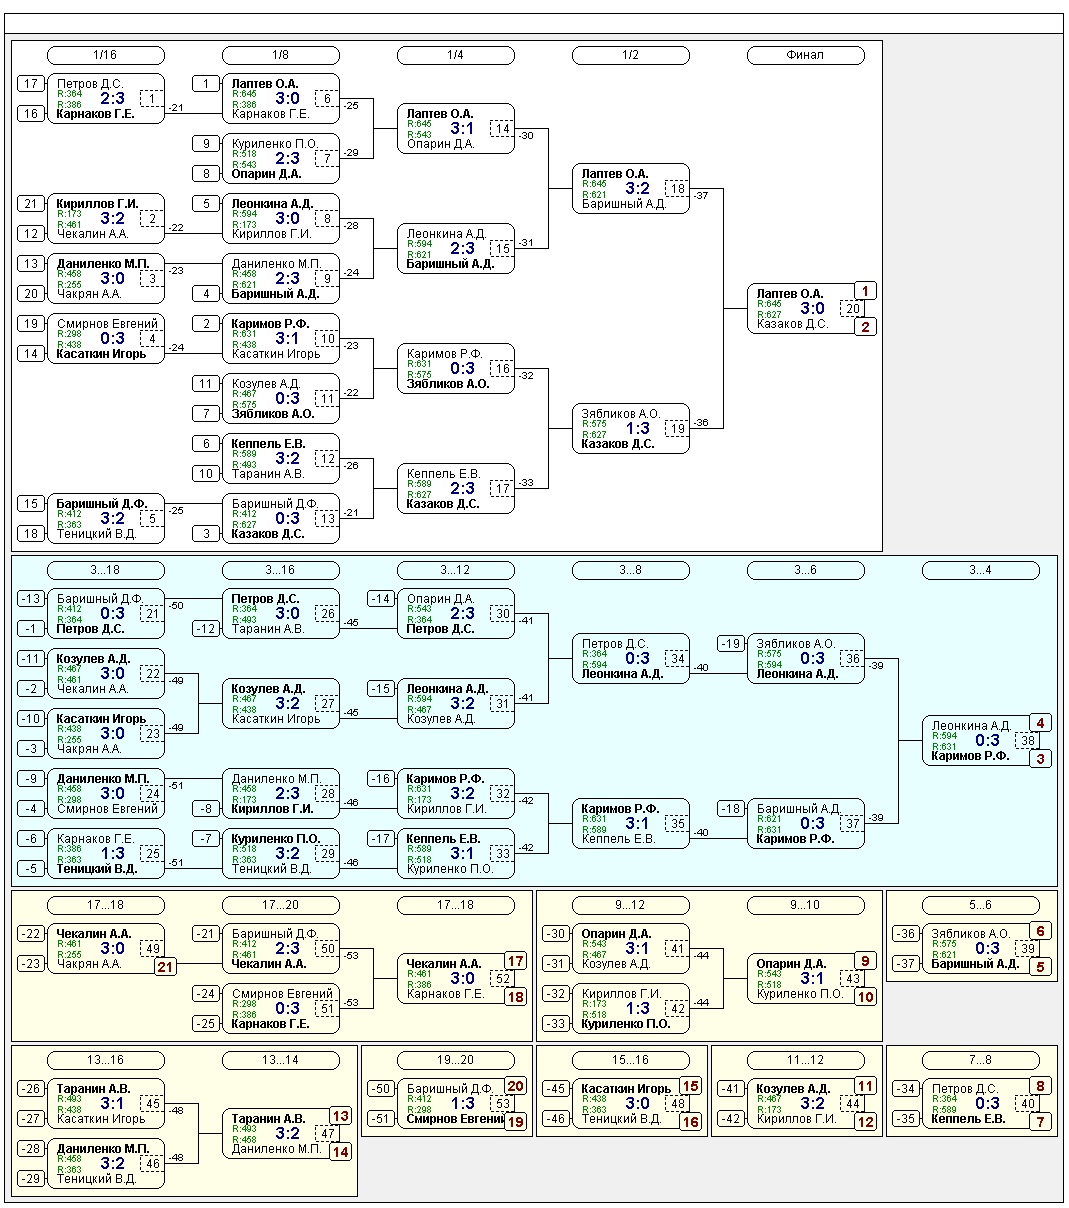
Task: Click place badge 11 by Козулев А.Д.
Action: tap(866, 1086)
